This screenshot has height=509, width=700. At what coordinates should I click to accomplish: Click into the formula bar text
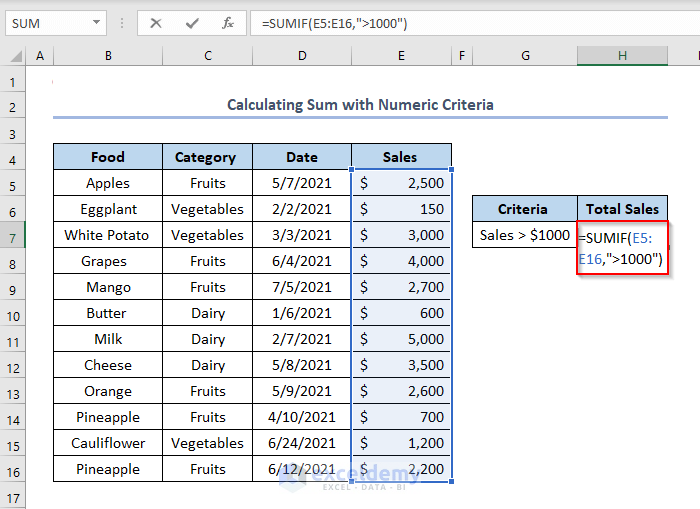(450, 23)
